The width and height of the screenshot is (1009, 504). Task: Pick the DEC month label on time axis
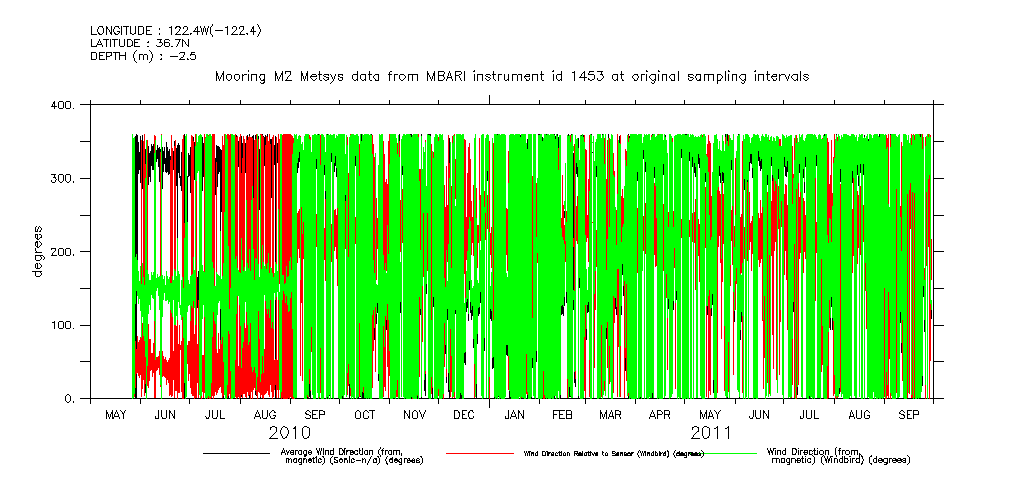pyautogui.click(x=464, y=414)
